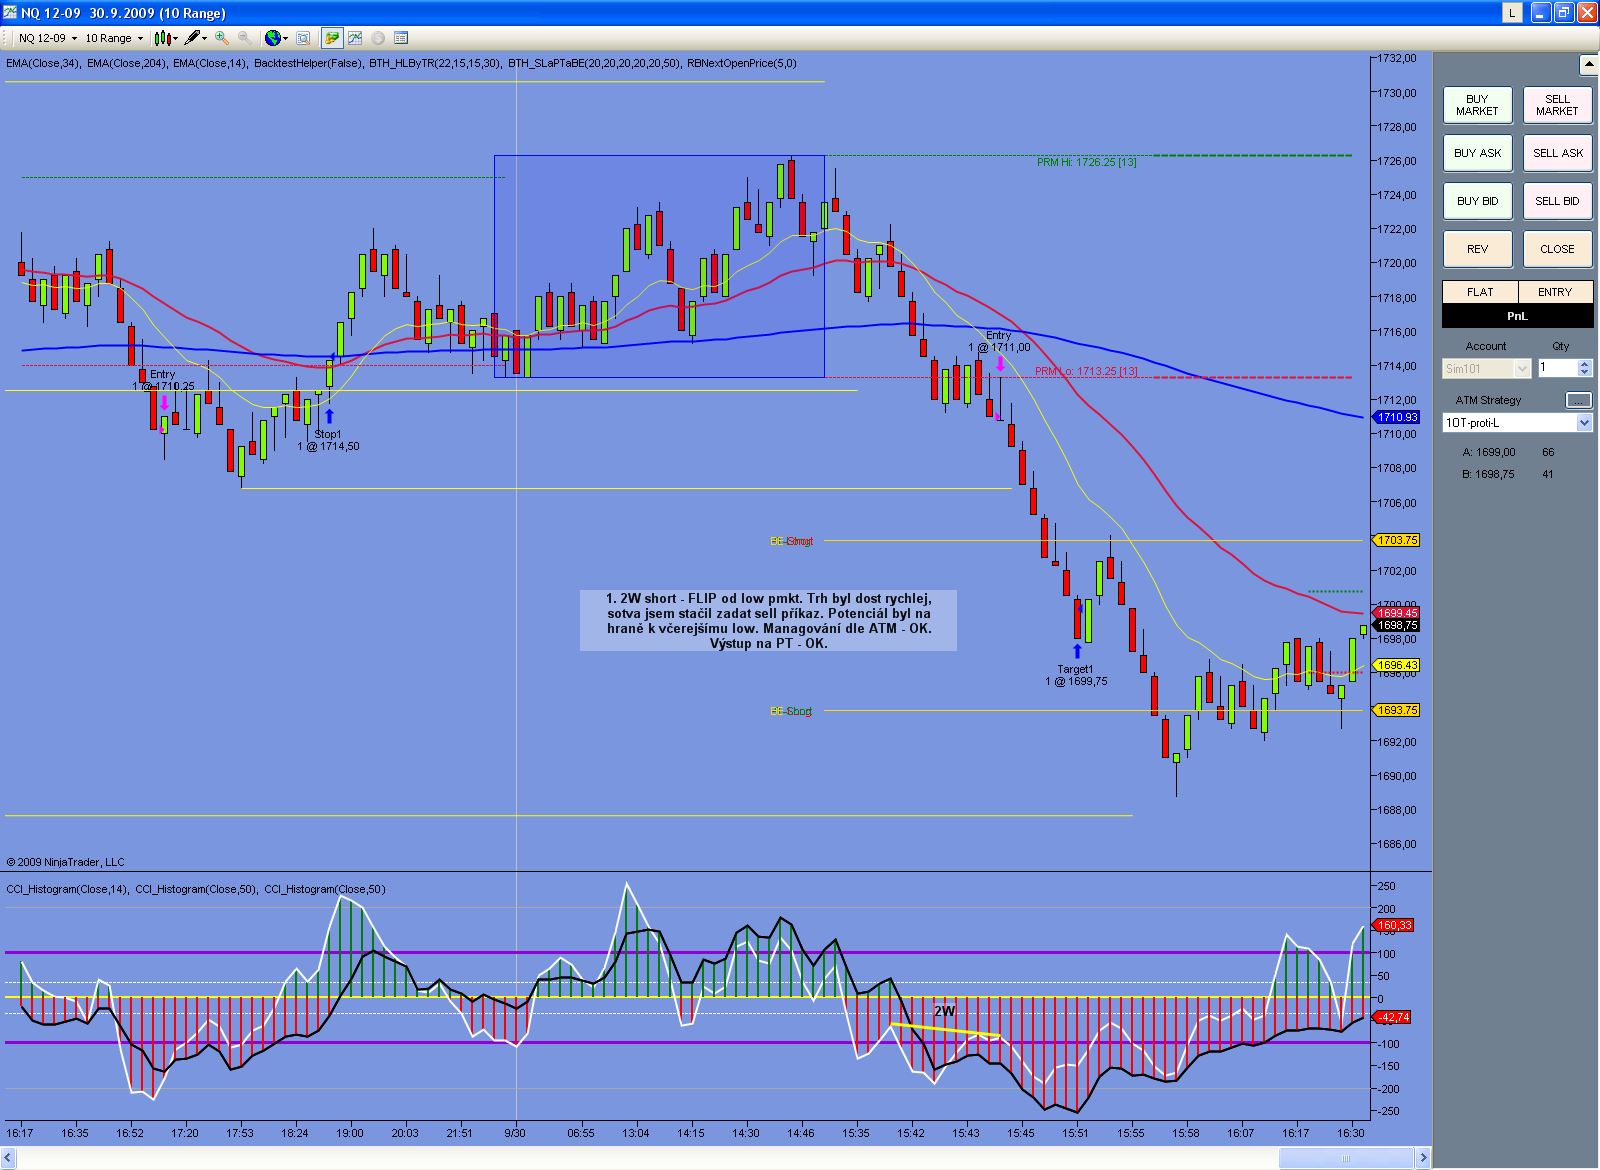
Task: Toggle the chart trader money icon
Action: point(332,38)
